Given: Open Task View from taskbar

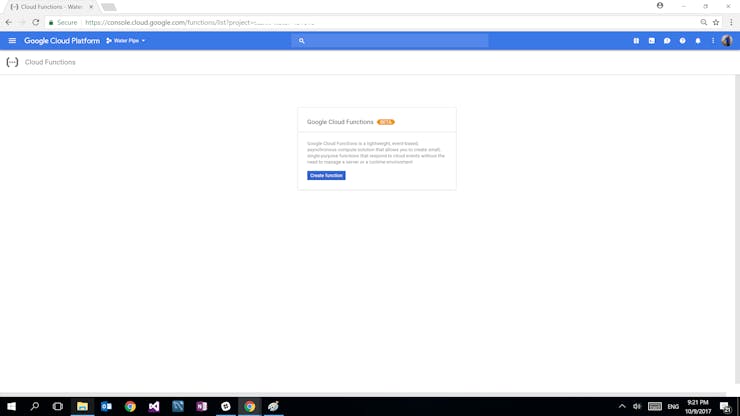Looking at the screenshot, I should (58, 407).
